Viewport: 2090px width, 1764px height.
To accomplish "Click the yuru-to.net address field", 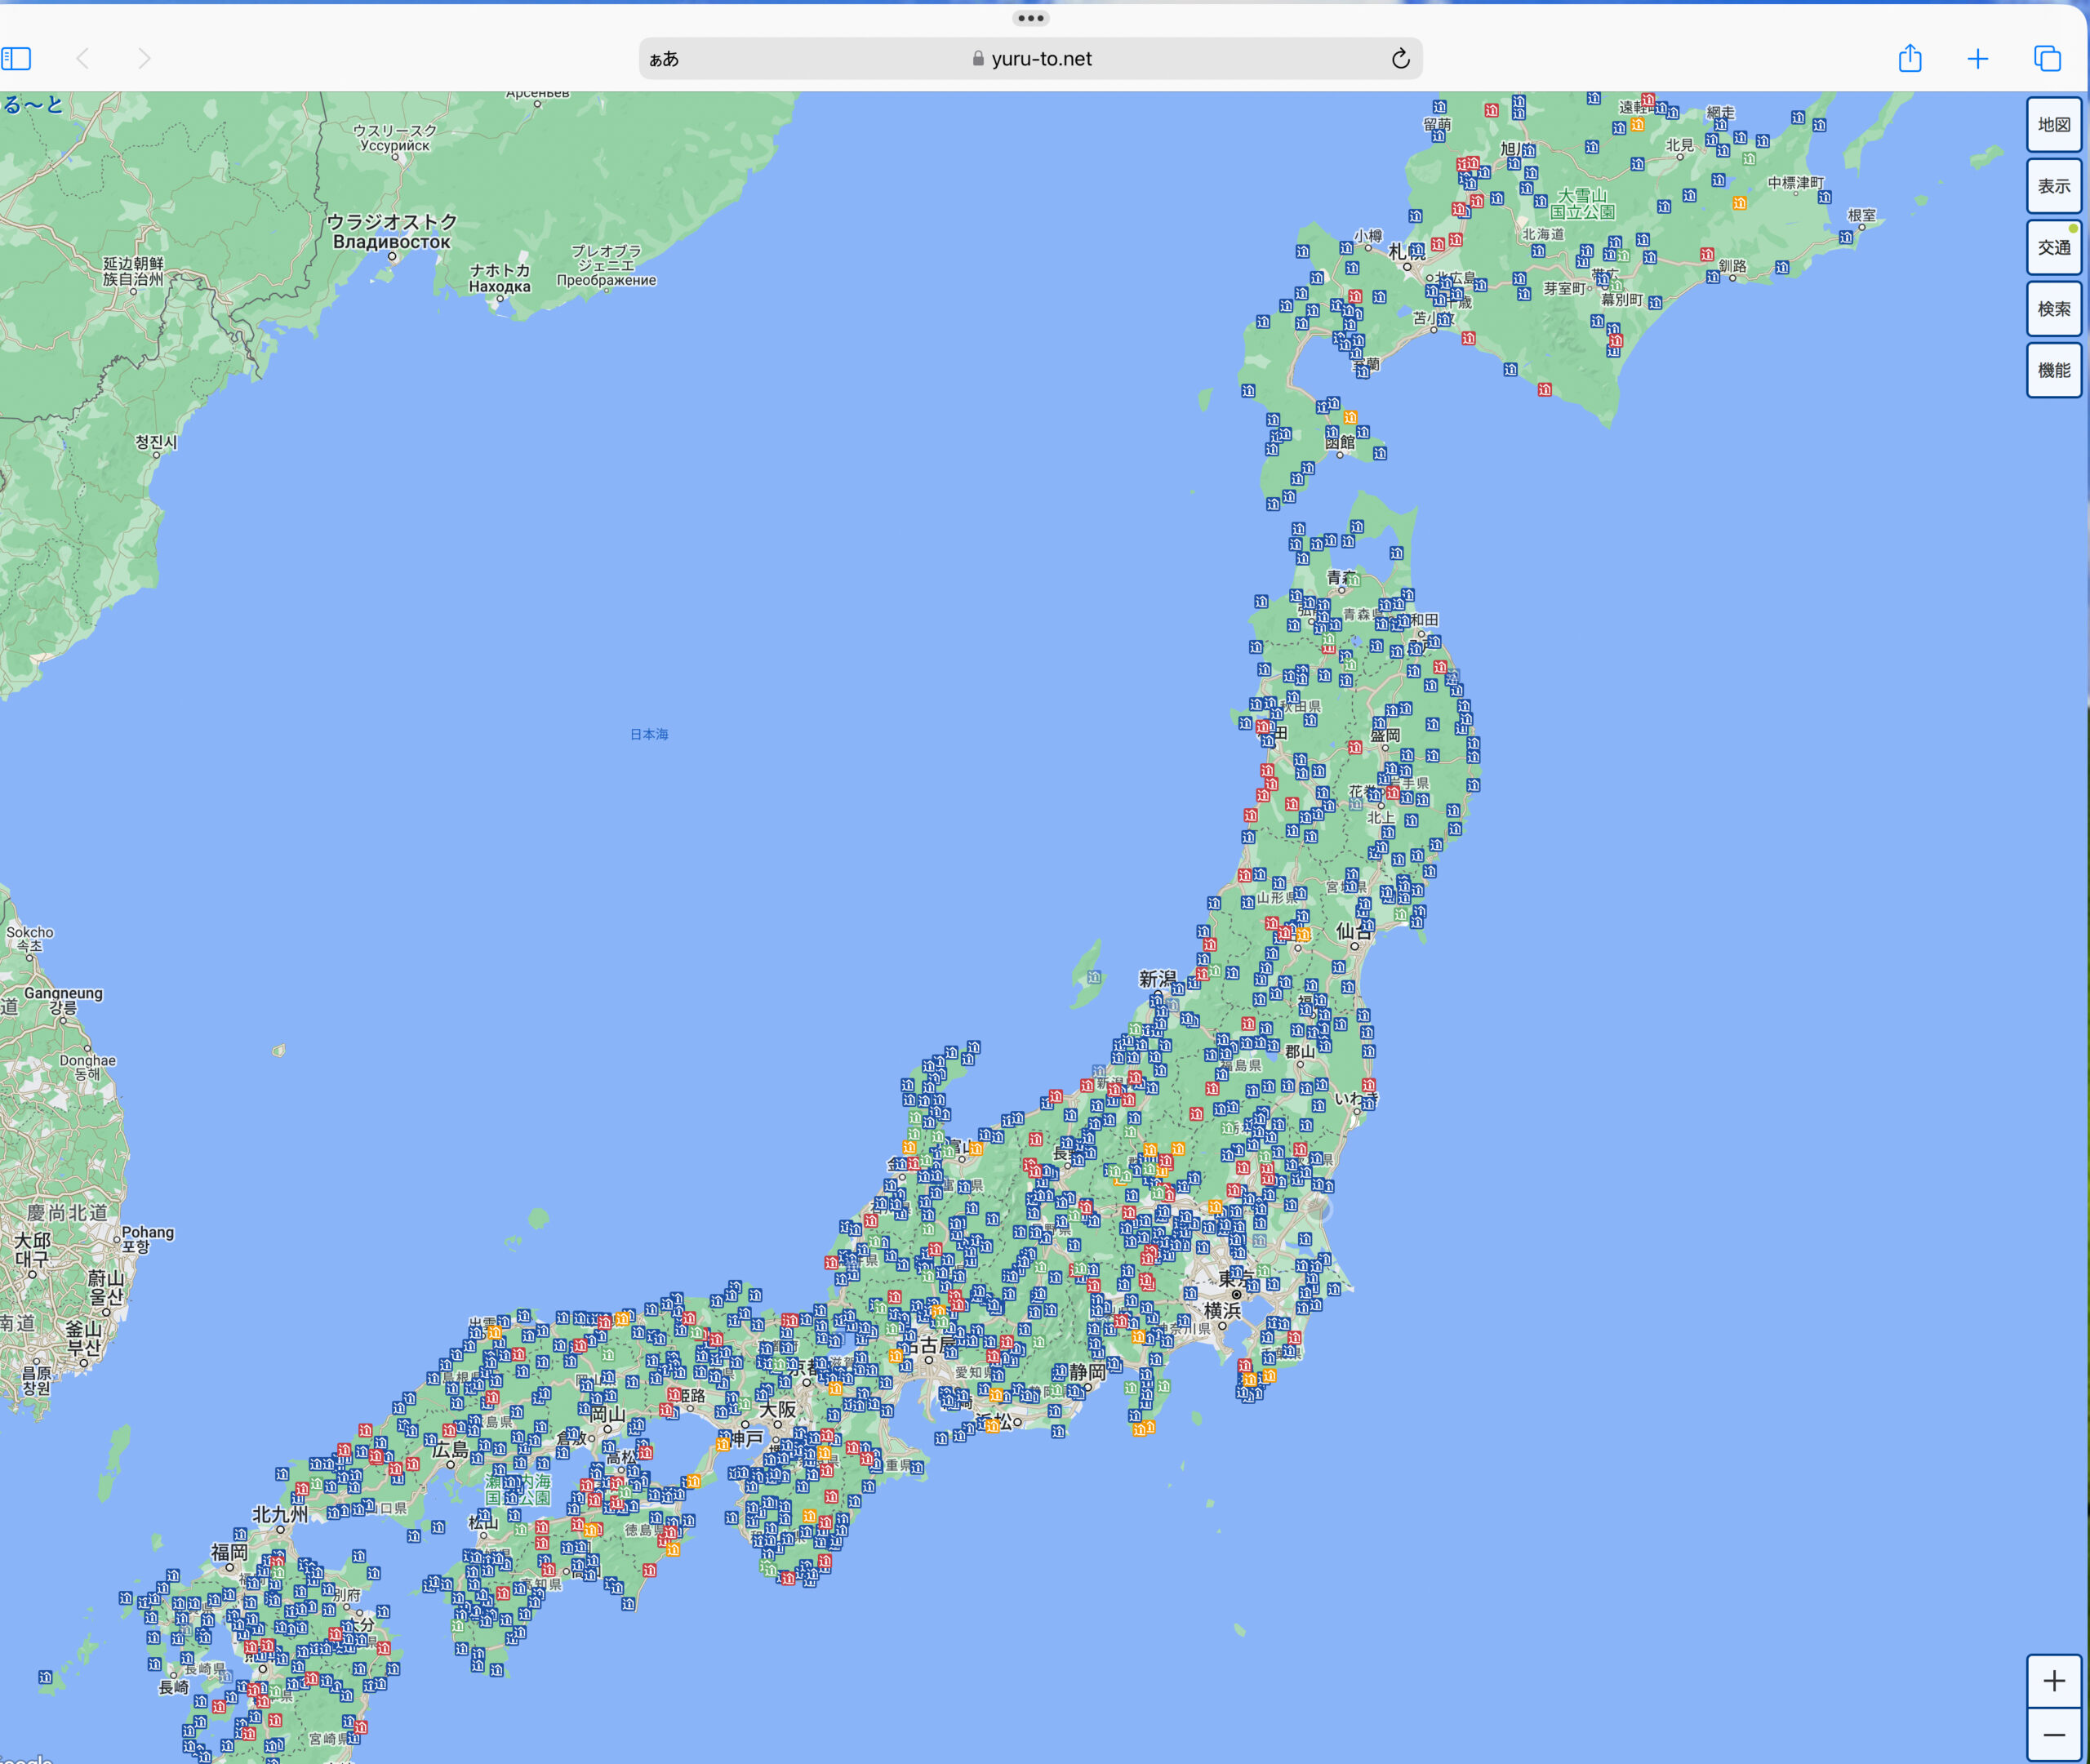I will (x=1031, y=59).
